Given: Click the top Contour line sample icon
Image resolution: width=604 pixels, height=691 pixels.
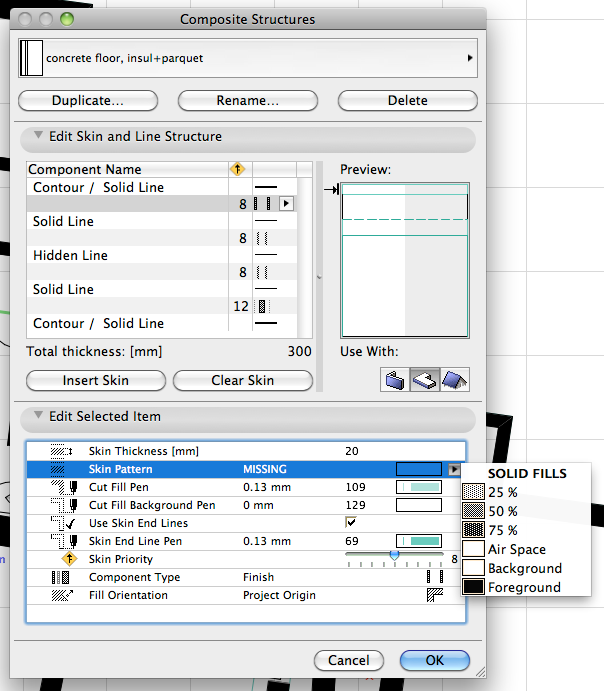Looking at the screenshot, I should tap(266, 187).
